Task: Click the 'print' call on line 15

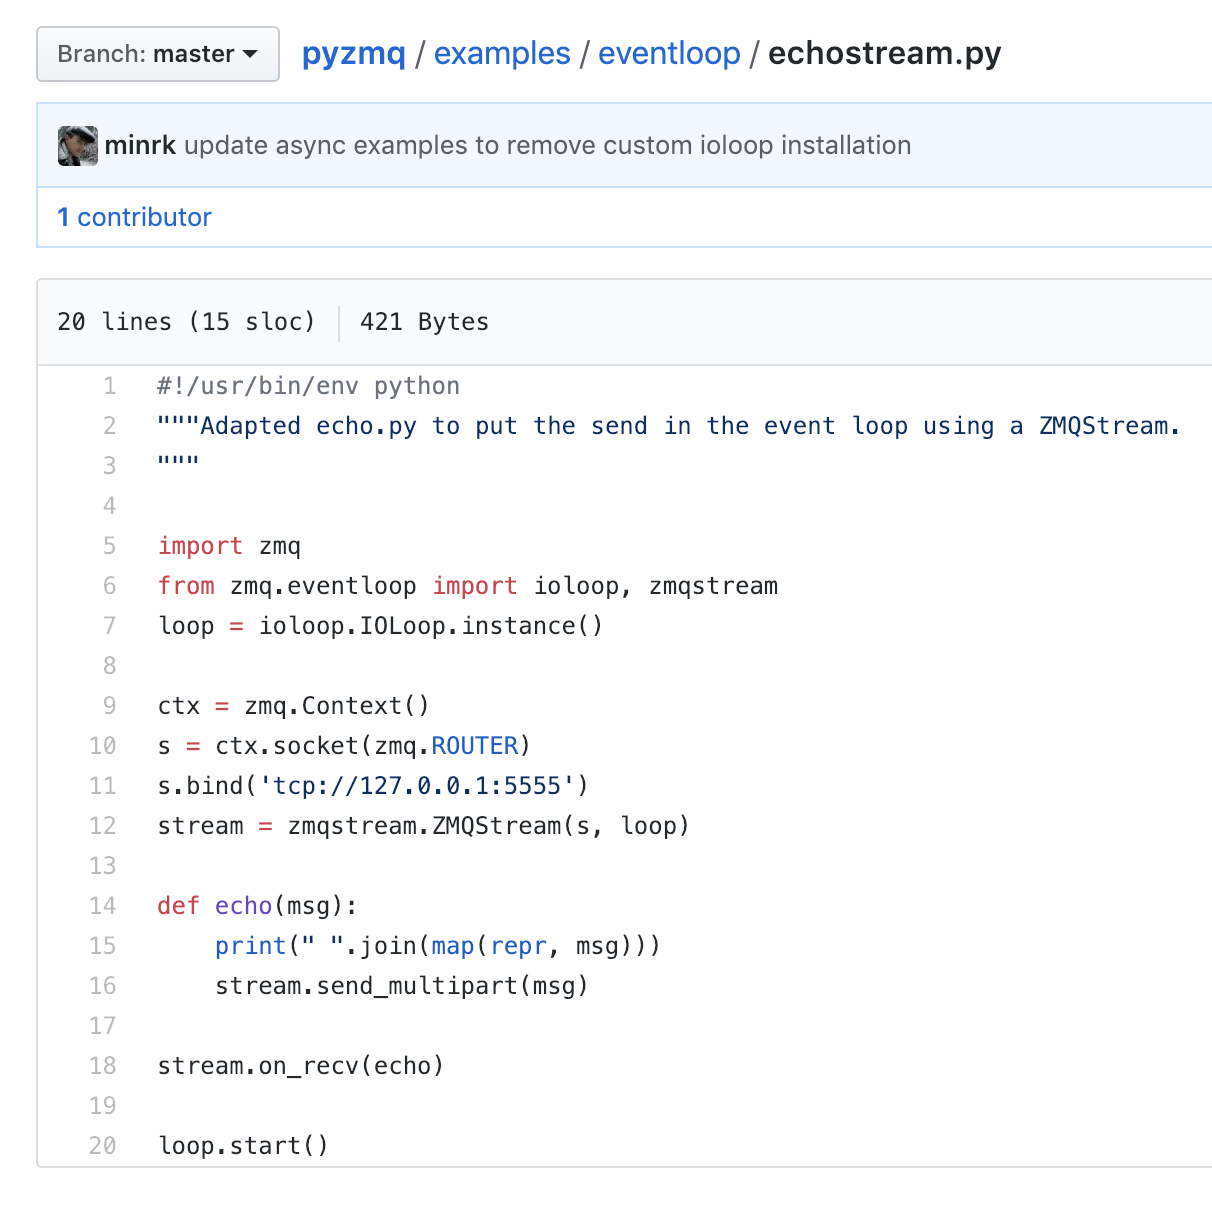Action: coord(251,946)
